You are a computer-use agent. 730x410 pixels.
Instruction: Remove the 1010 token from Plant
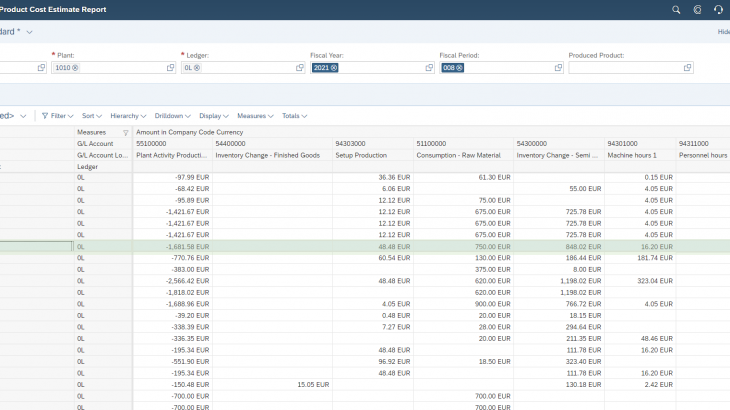click(75, 68)
